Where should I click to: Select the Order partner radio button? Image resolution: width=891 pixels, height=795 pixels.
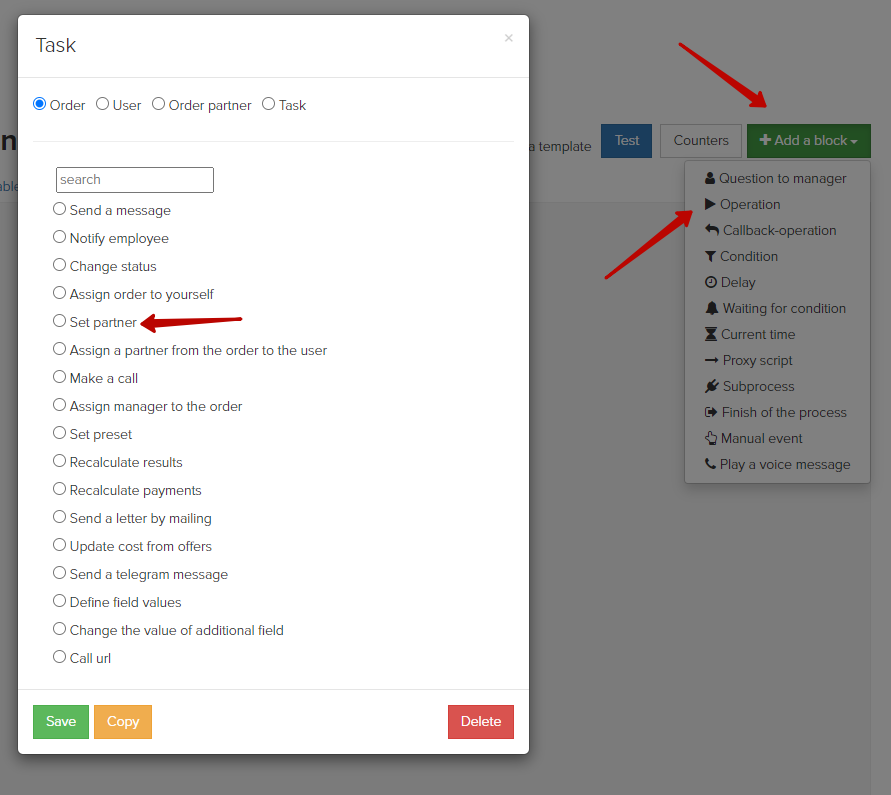tap(159, 104)
